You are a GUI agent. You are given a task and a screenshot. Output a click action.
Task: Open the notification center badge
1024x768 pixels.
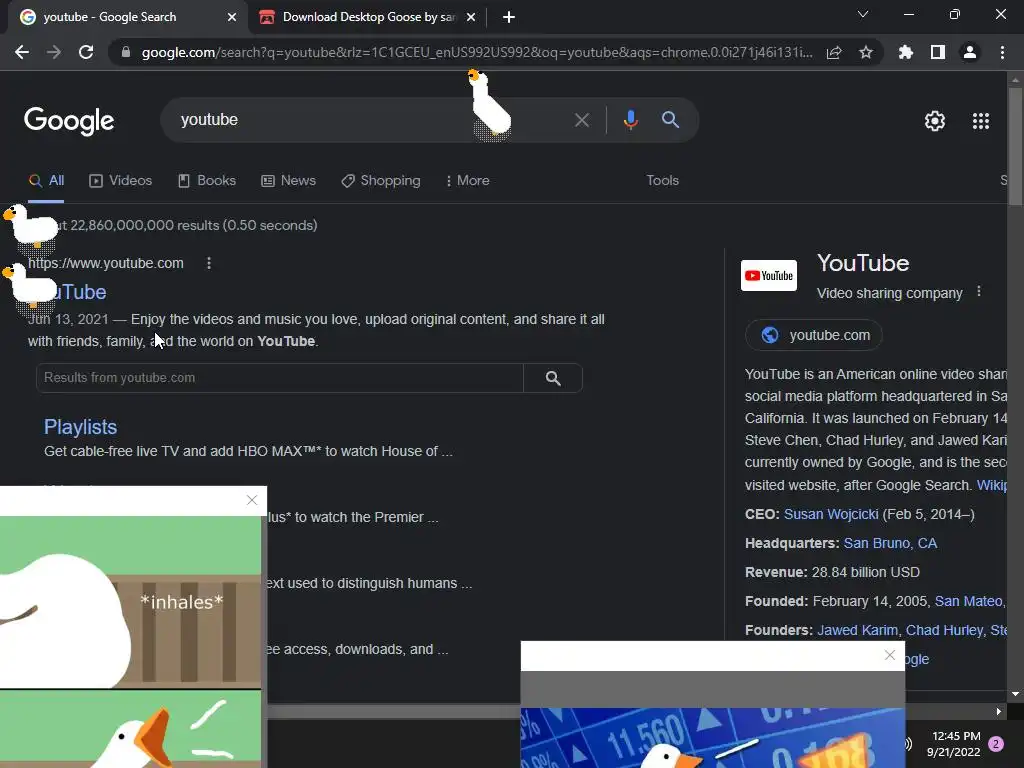996,744
